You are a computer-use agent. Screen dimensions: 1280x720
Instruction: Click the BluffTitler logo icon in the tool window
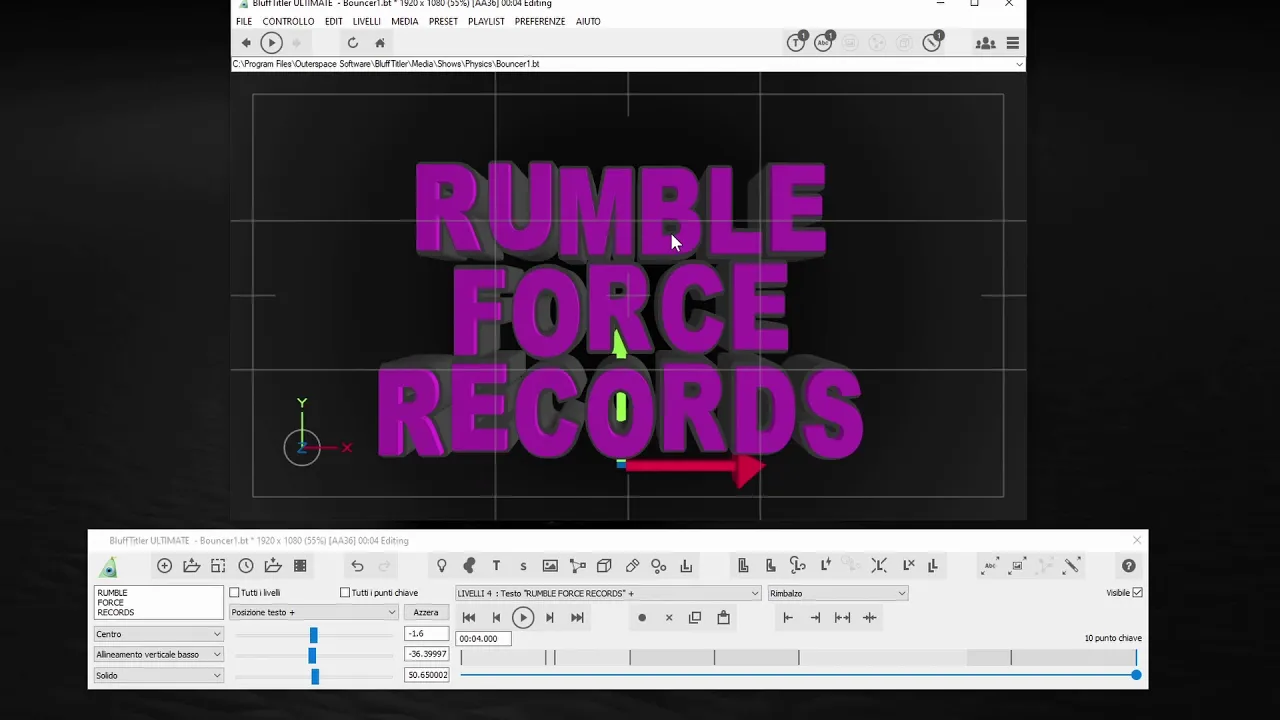(109, 567)
